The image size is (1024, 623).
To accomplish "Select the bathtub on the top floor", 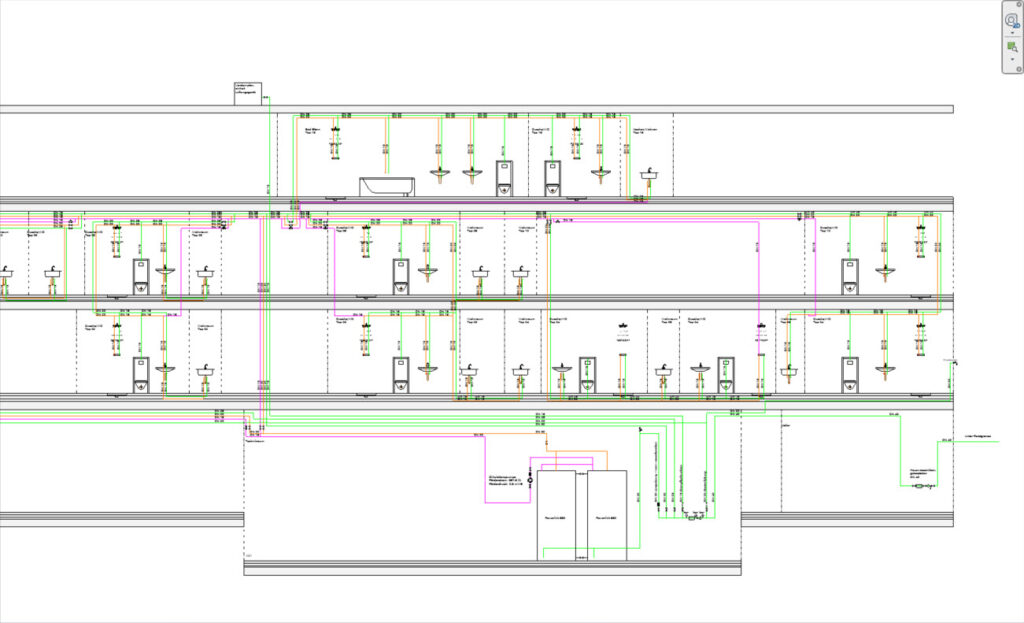I will coord(387,186).
